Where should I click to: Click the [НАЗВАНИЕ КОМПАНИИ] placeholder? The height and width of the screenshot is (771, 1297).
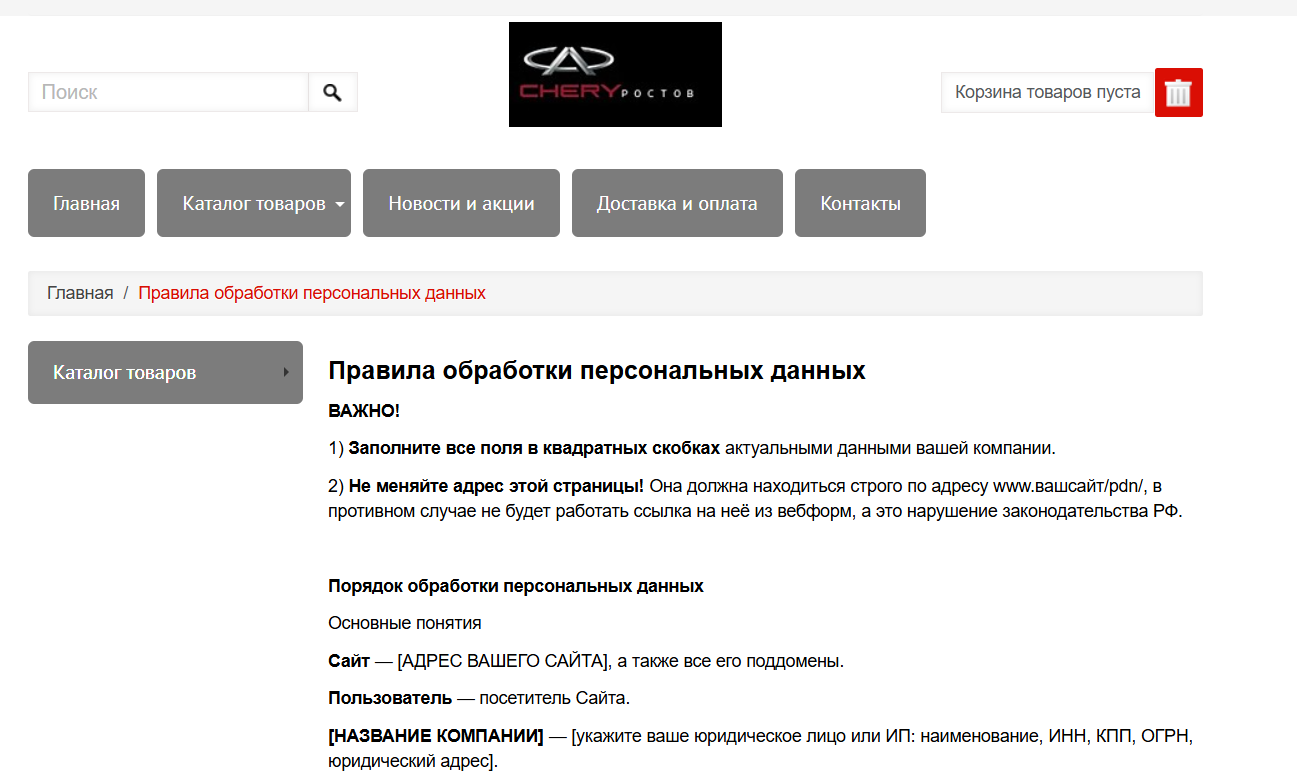[x=436, y=736]
